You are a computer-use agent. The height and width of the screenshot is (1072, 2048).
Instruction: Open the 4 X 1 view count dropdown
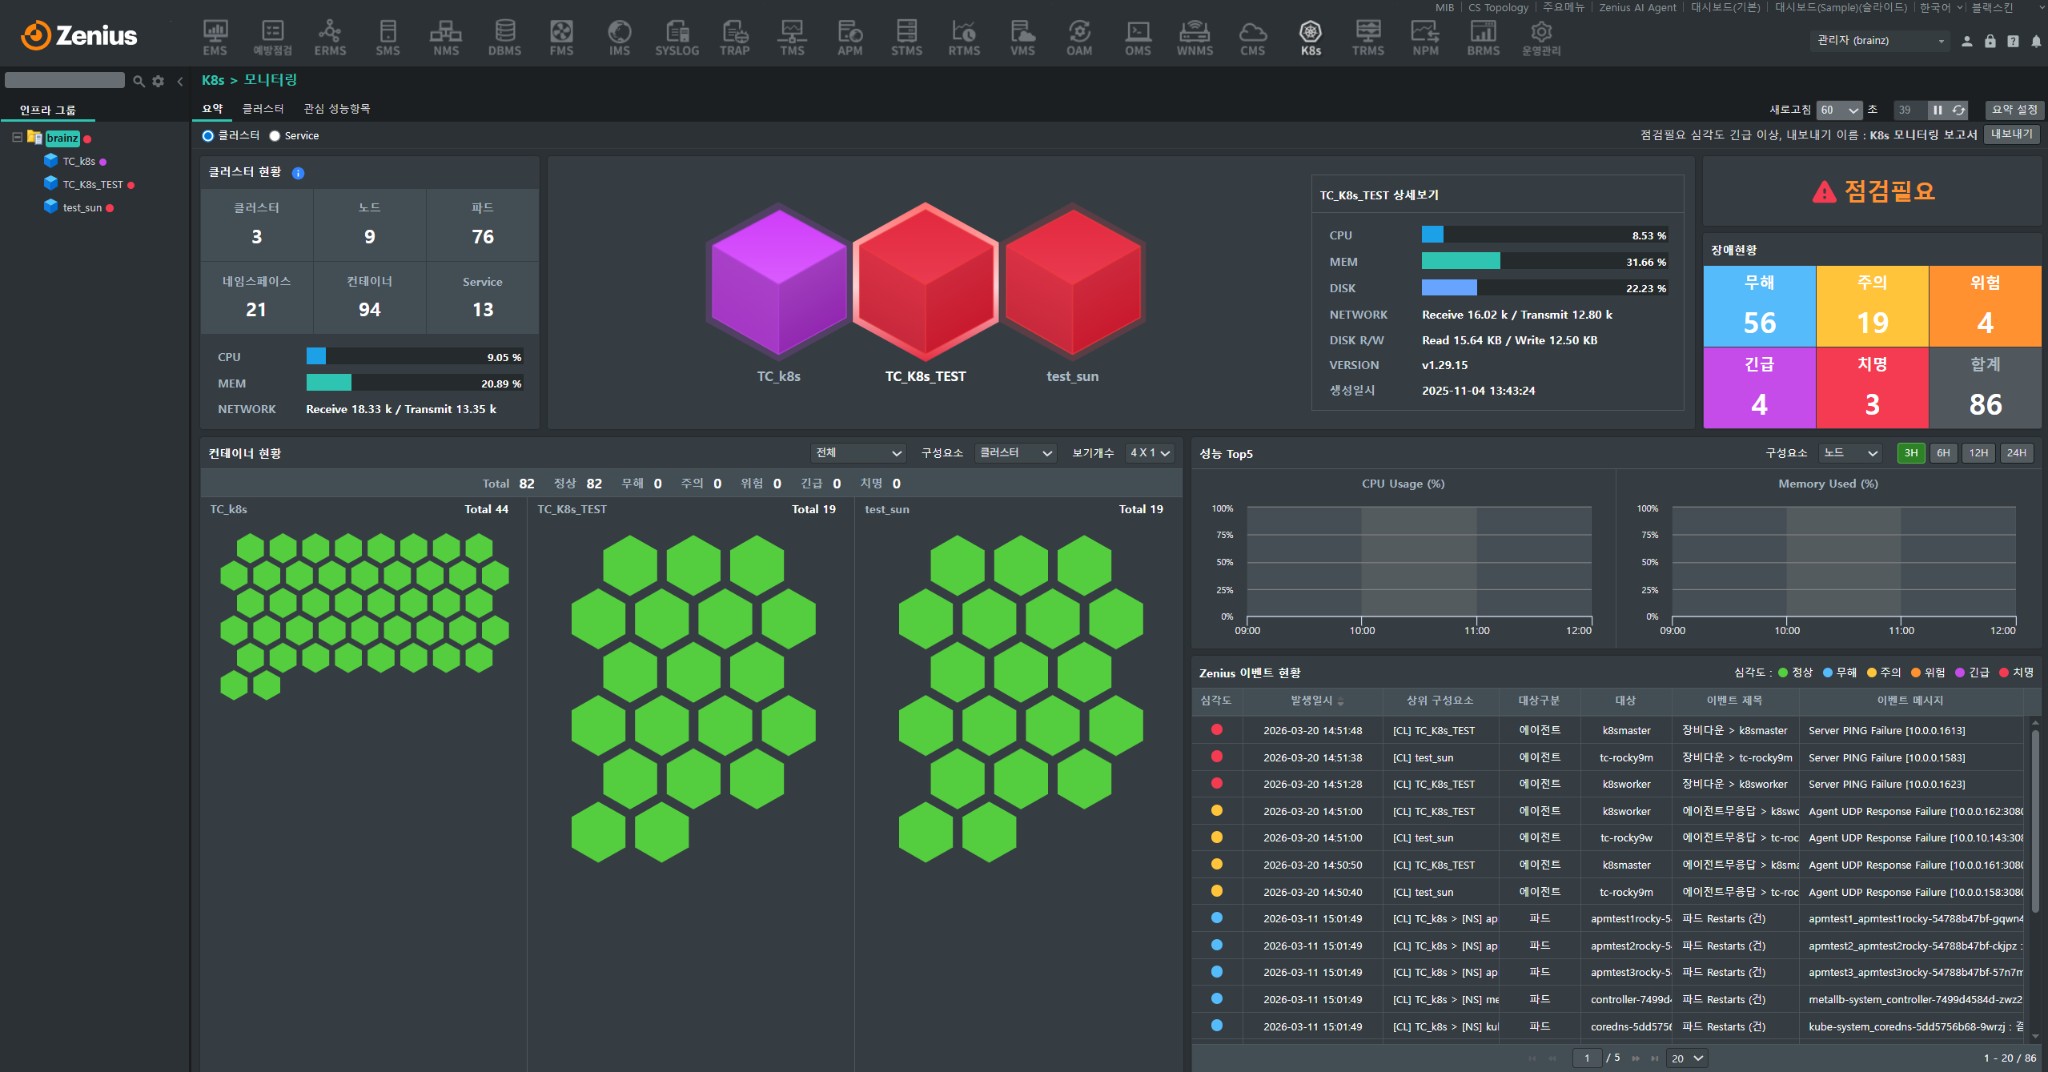point(1150,453)
